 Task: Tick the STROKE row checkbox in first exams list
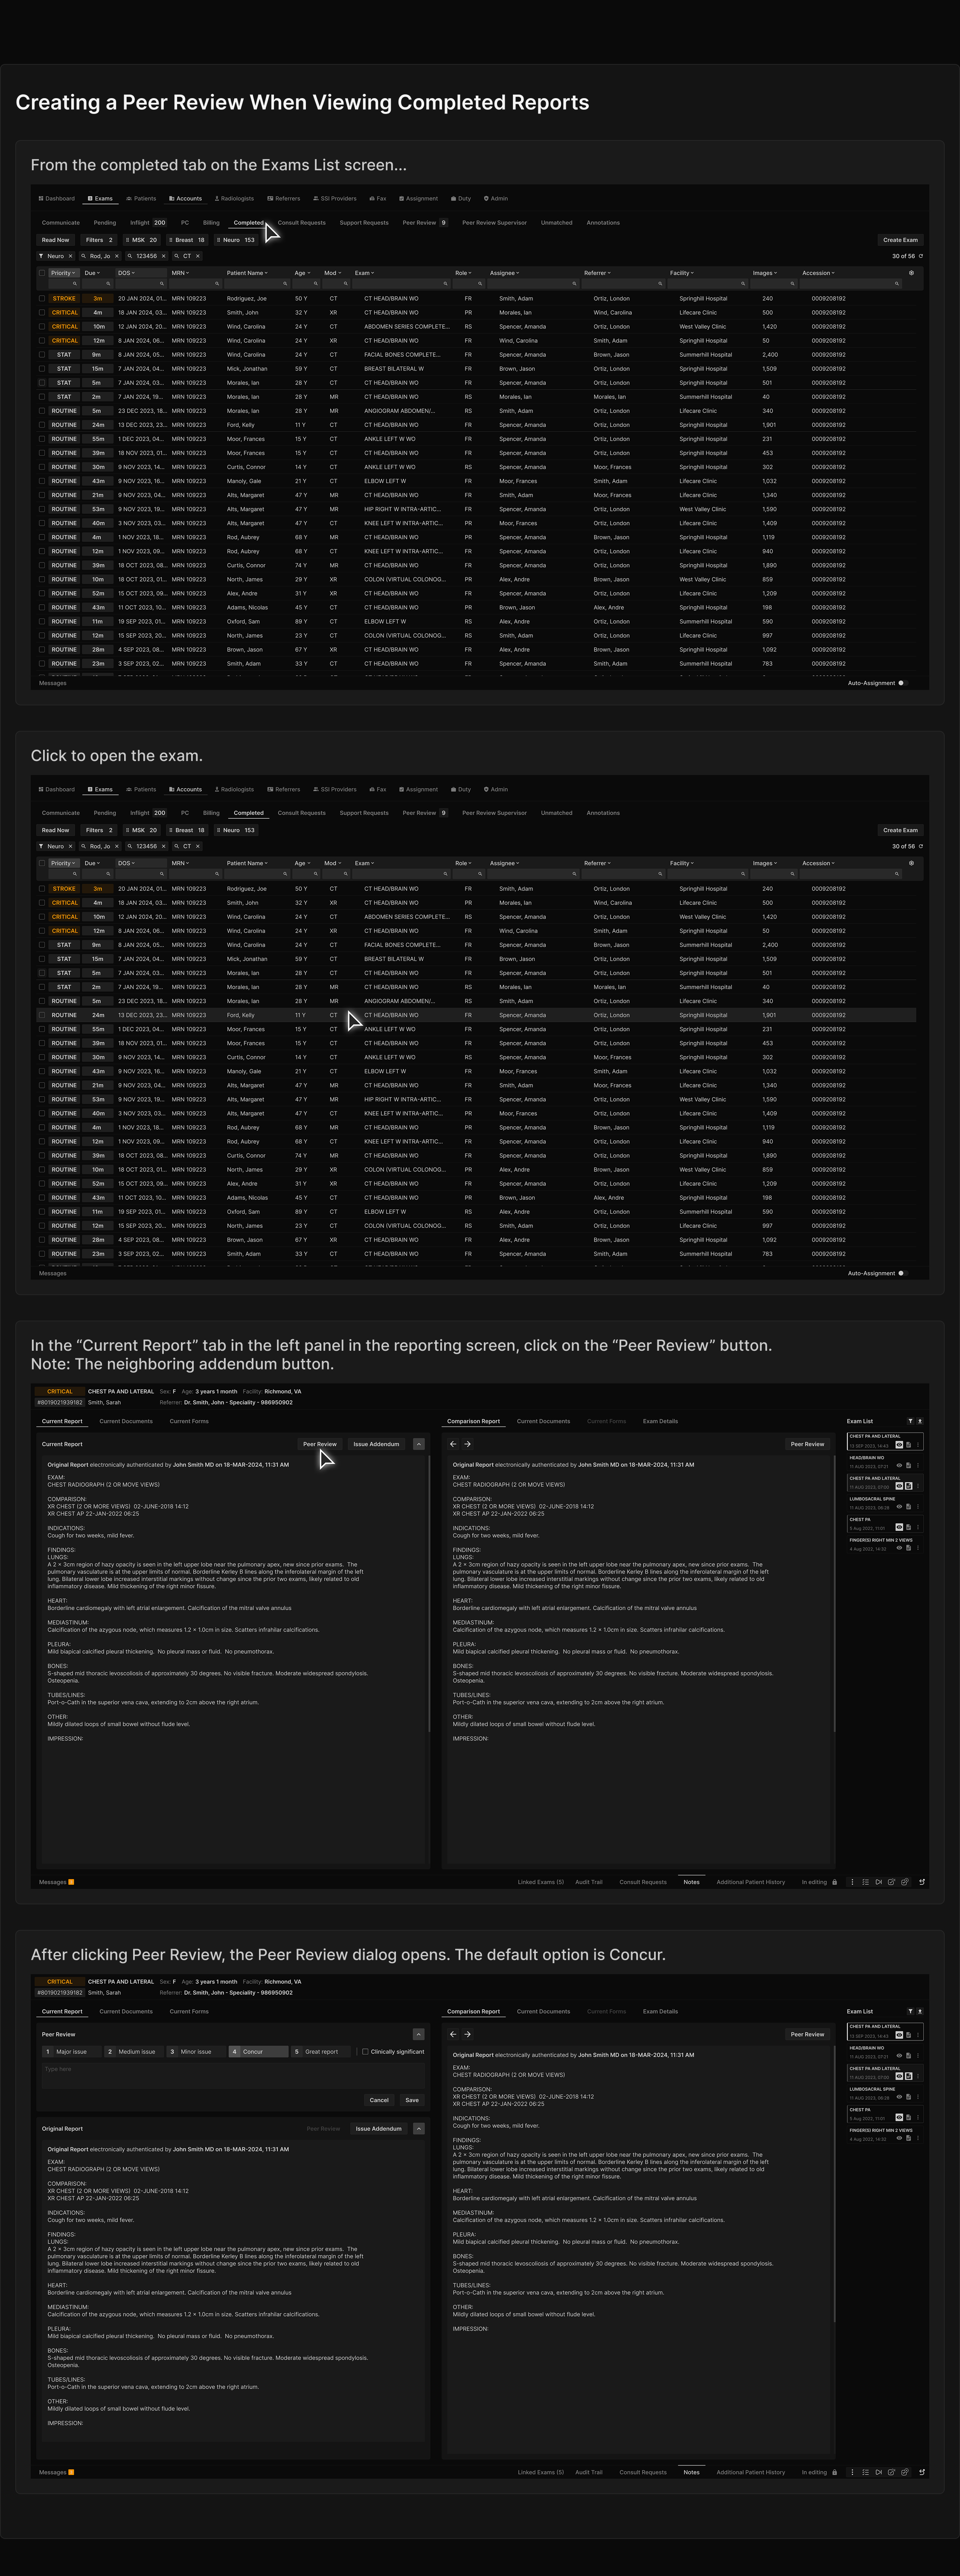click(42, 298)
